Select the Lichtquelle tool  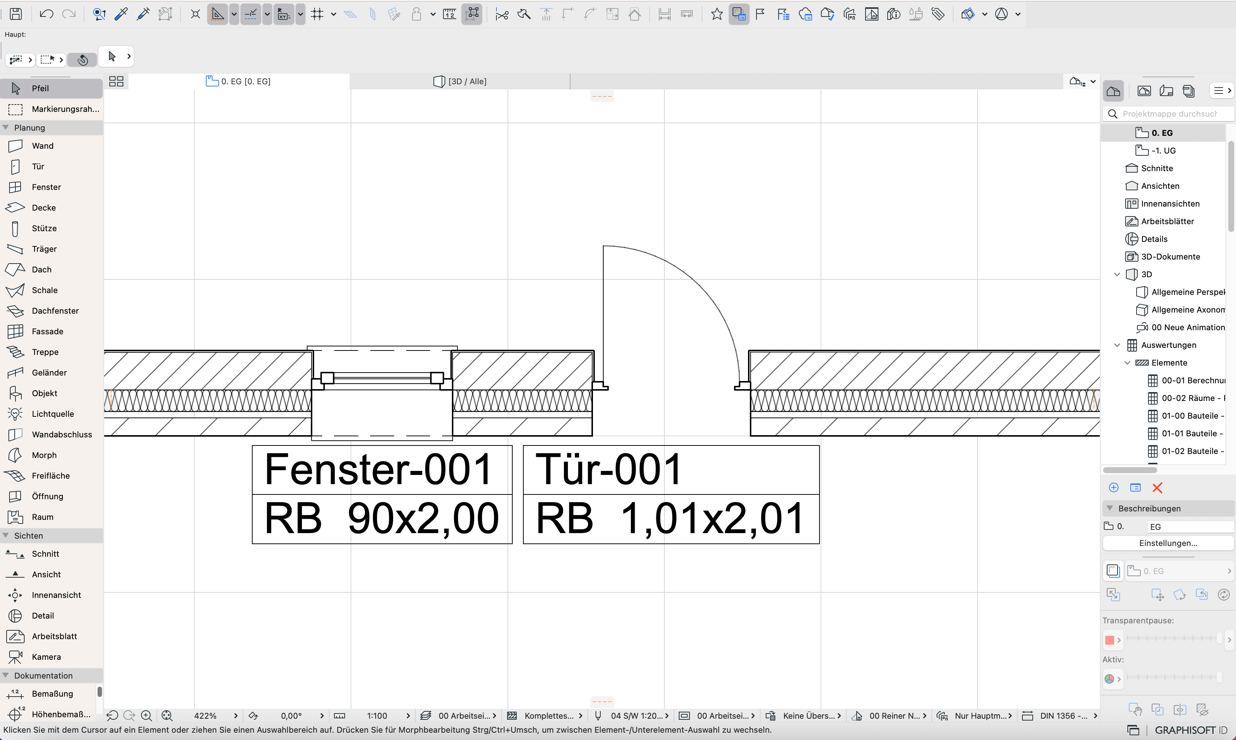point(51,414)
